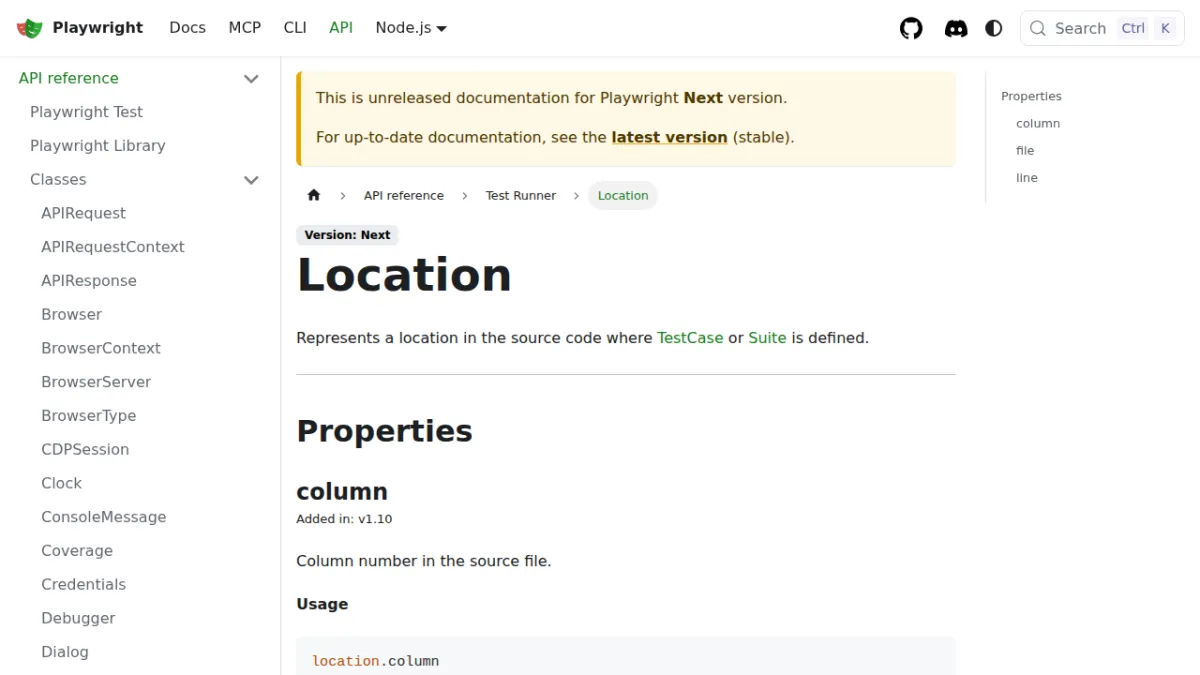The width and height of the screenshot is (1200, 675).
Task: Open the CLI navbar item
Action: point(295,28)
